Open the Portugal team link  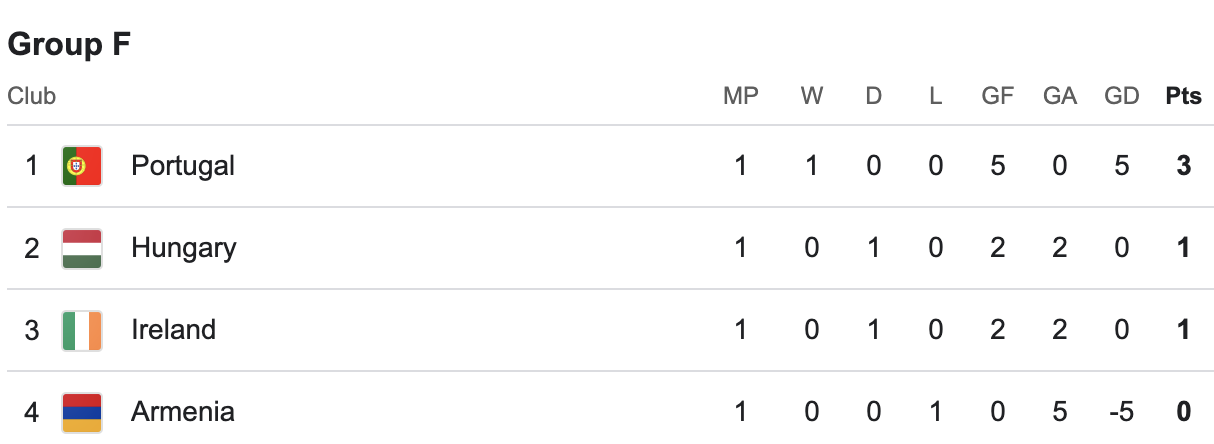coord(183,165)
